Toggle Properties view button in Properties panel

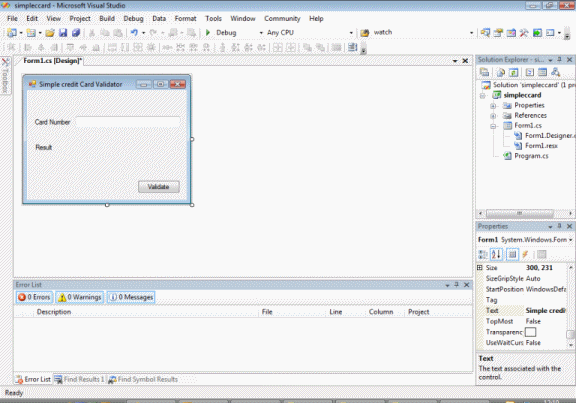coord(512,254)
